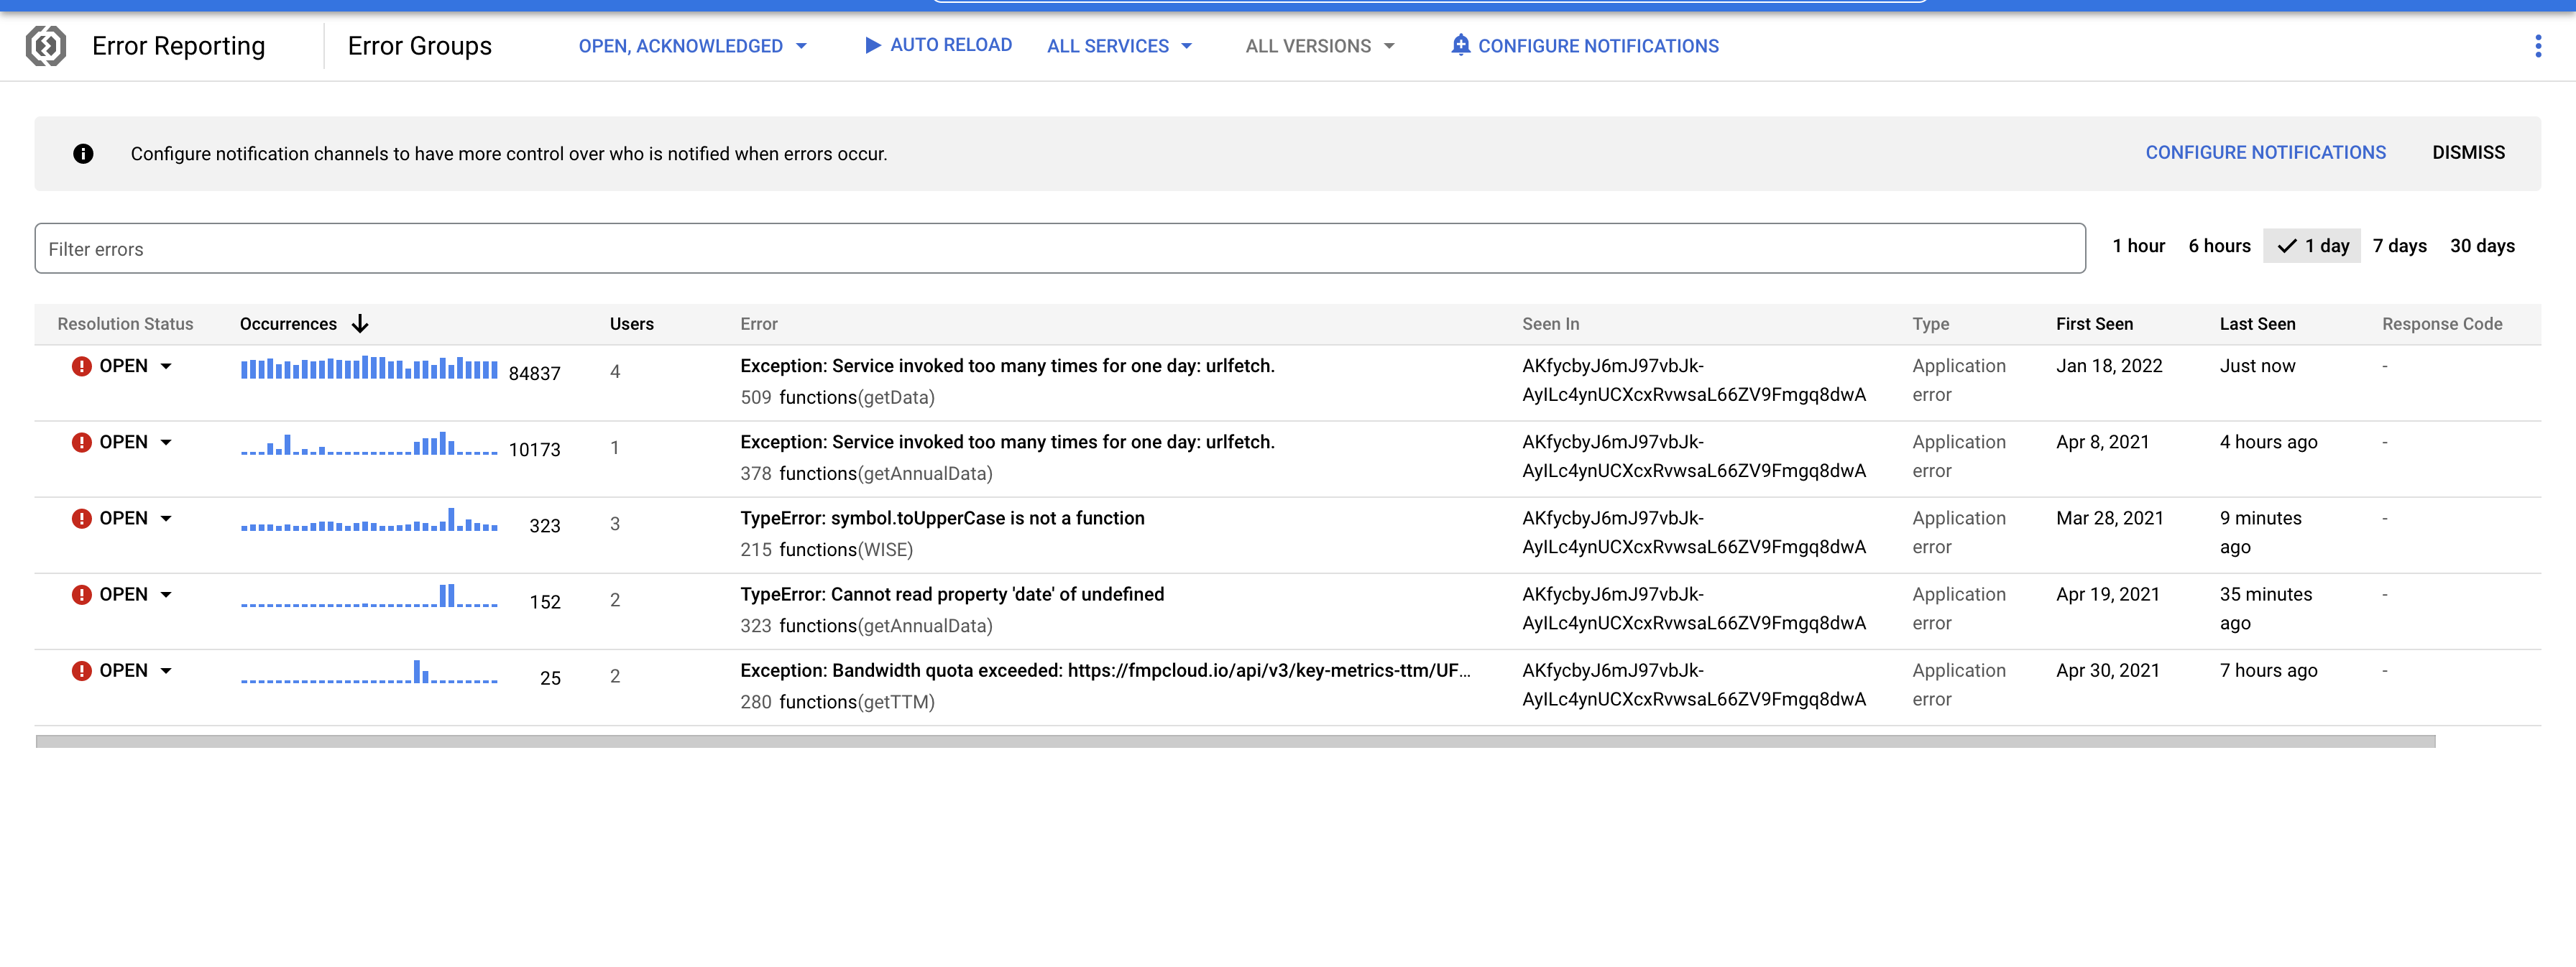Click the Error Groups page title
The height and width of the screenshot is (967, 2576).
[420, 46]
